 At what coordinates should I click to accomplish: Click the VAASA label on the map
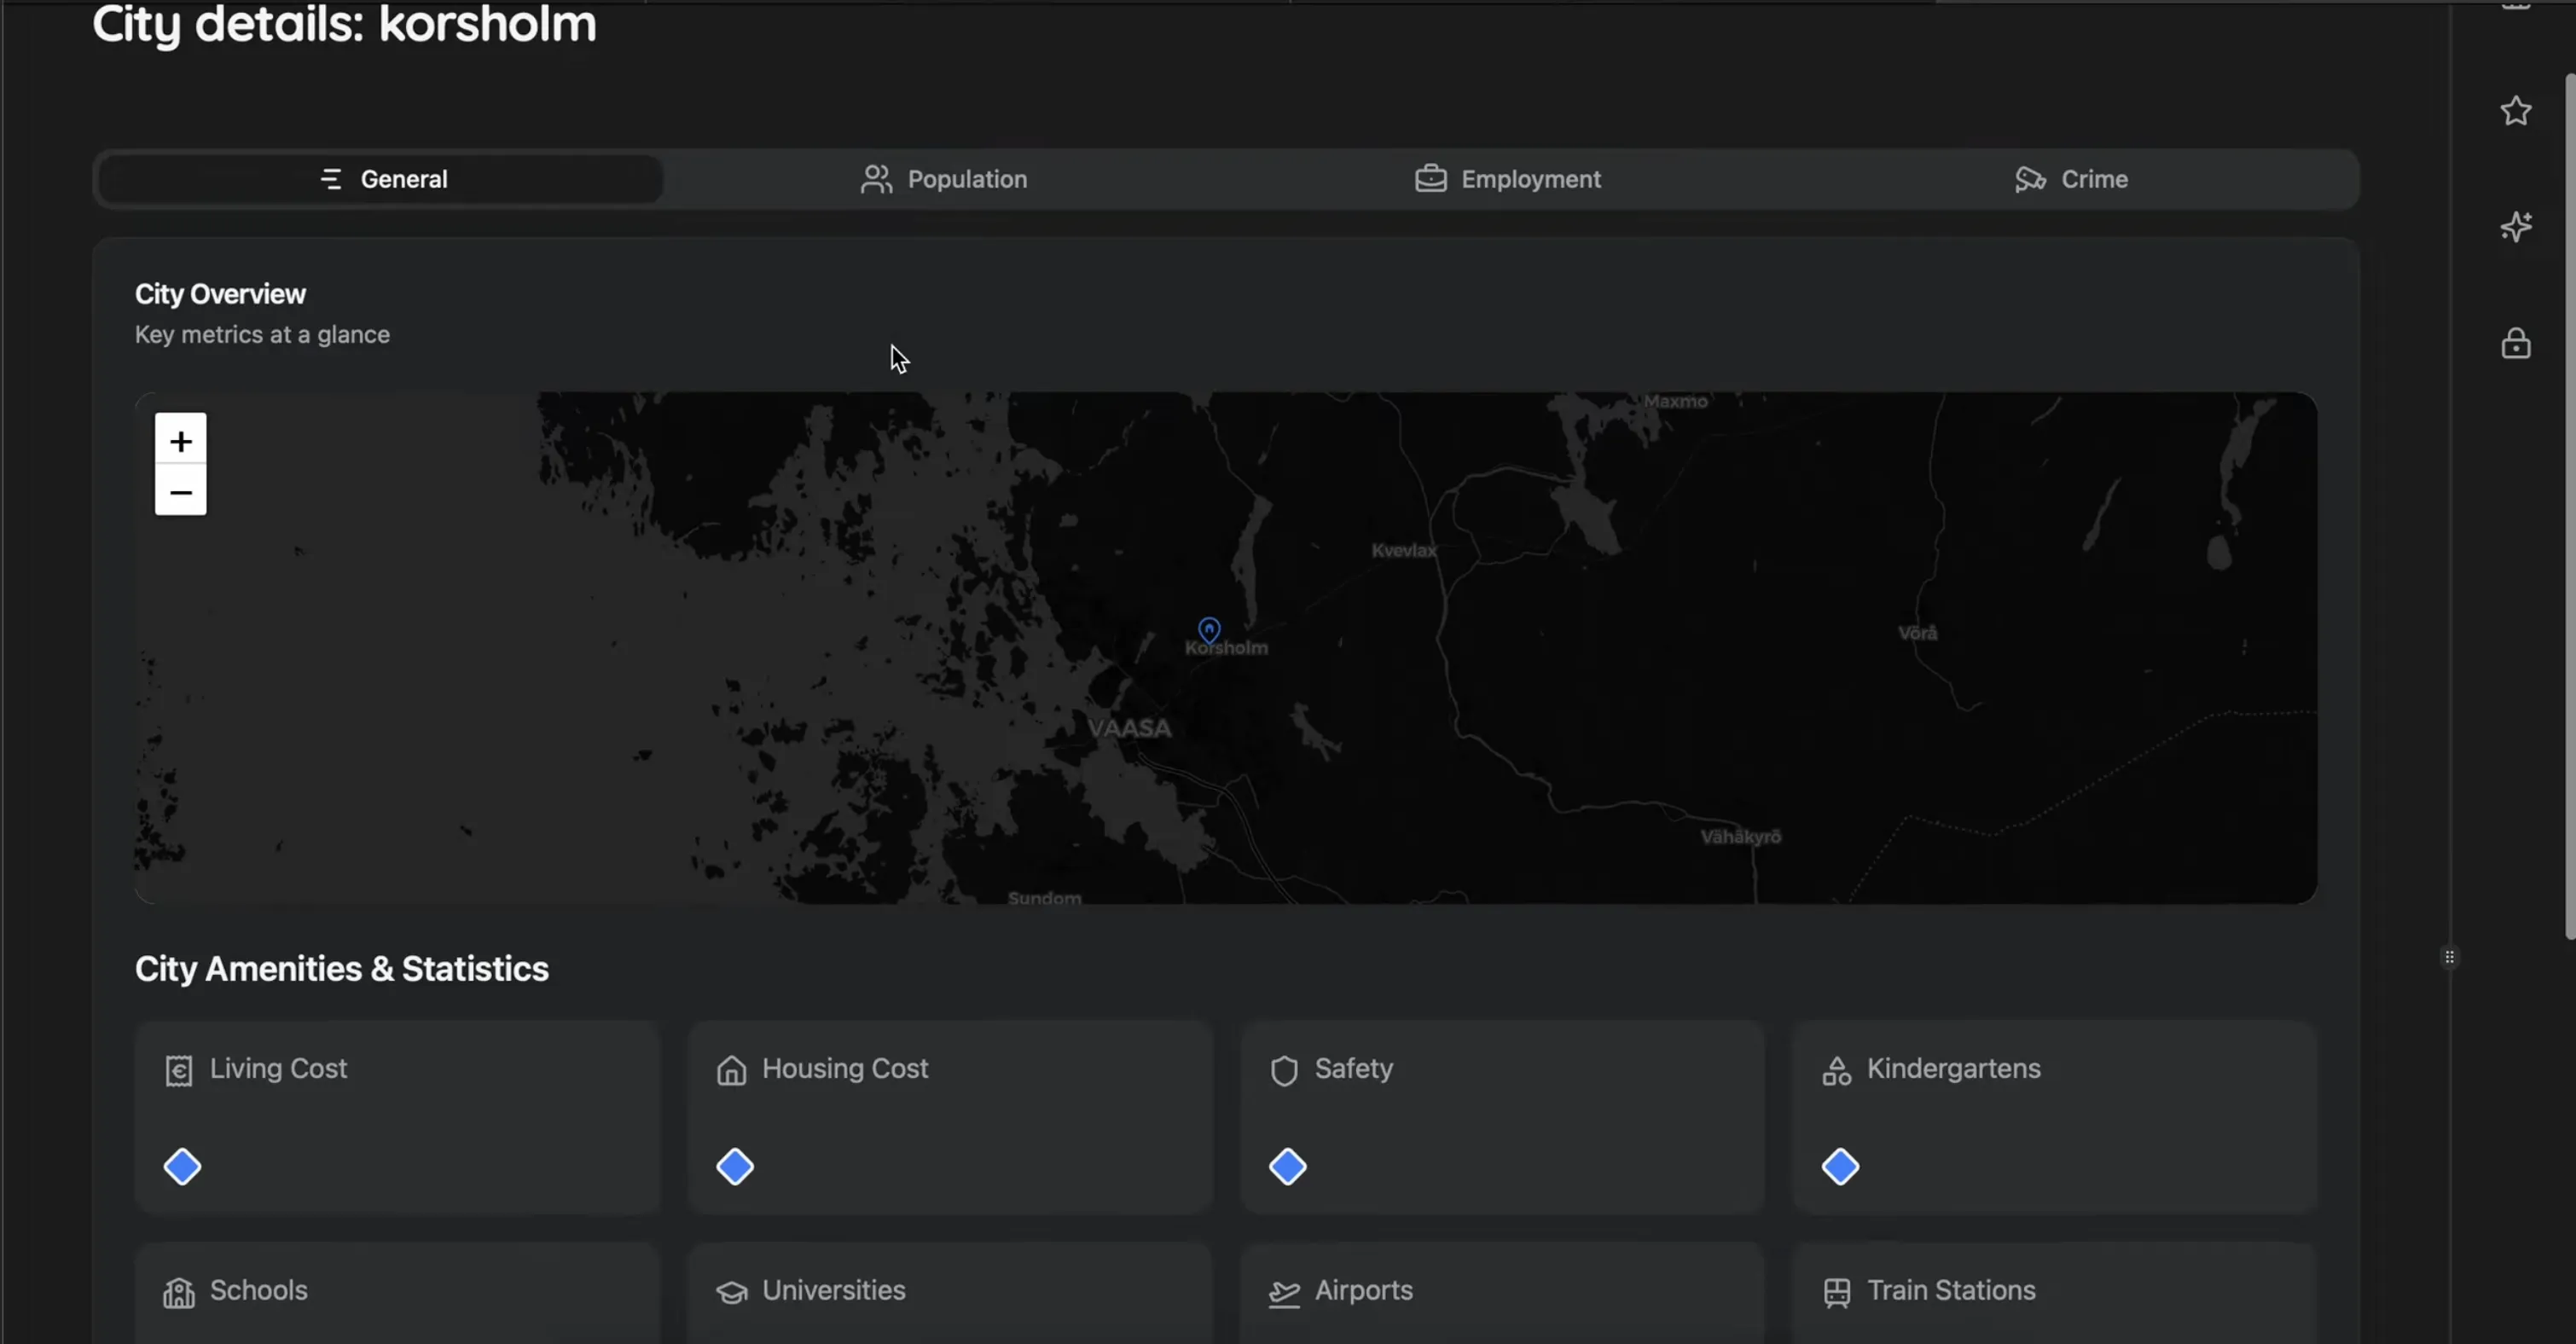(1129, 728)
